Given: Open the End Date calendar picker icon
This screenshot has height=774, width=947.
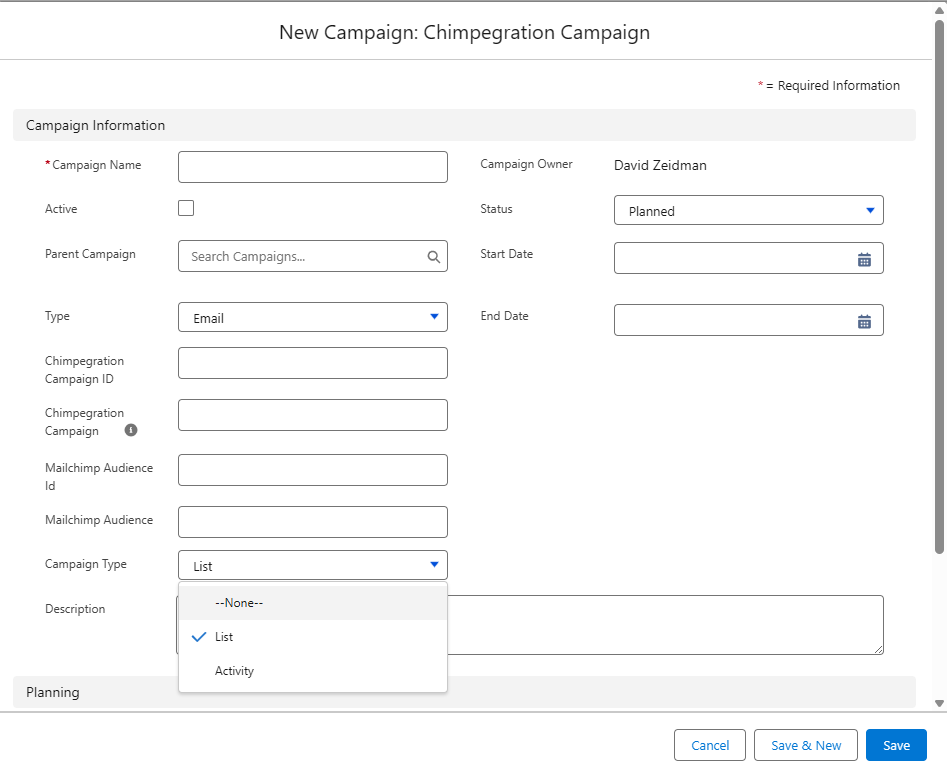Looking at the screenshot, I should 864,321.
